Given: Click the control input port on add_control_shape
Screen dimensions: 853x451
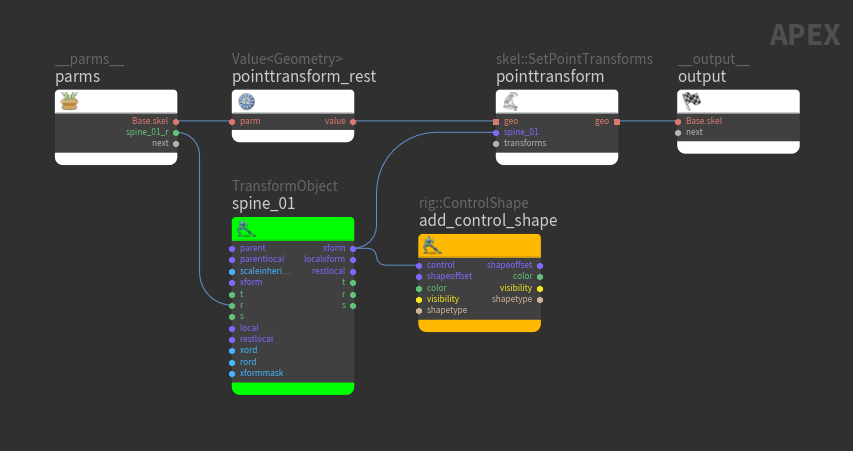Looking at the screenshot, I should coord(419,265).
